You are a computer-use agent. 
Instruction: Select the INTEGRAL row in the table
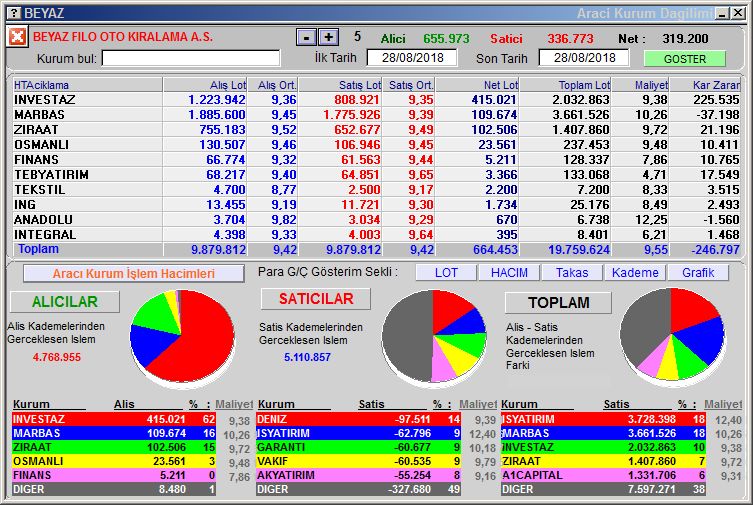[376, 234]
